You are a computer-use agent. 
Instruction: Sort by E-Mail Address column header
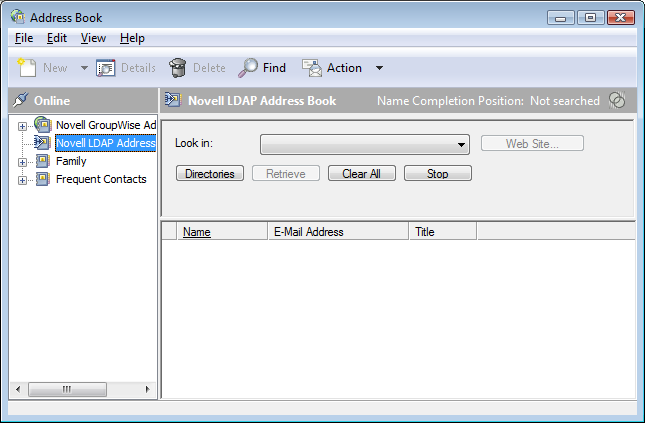[x=338, y=232]
